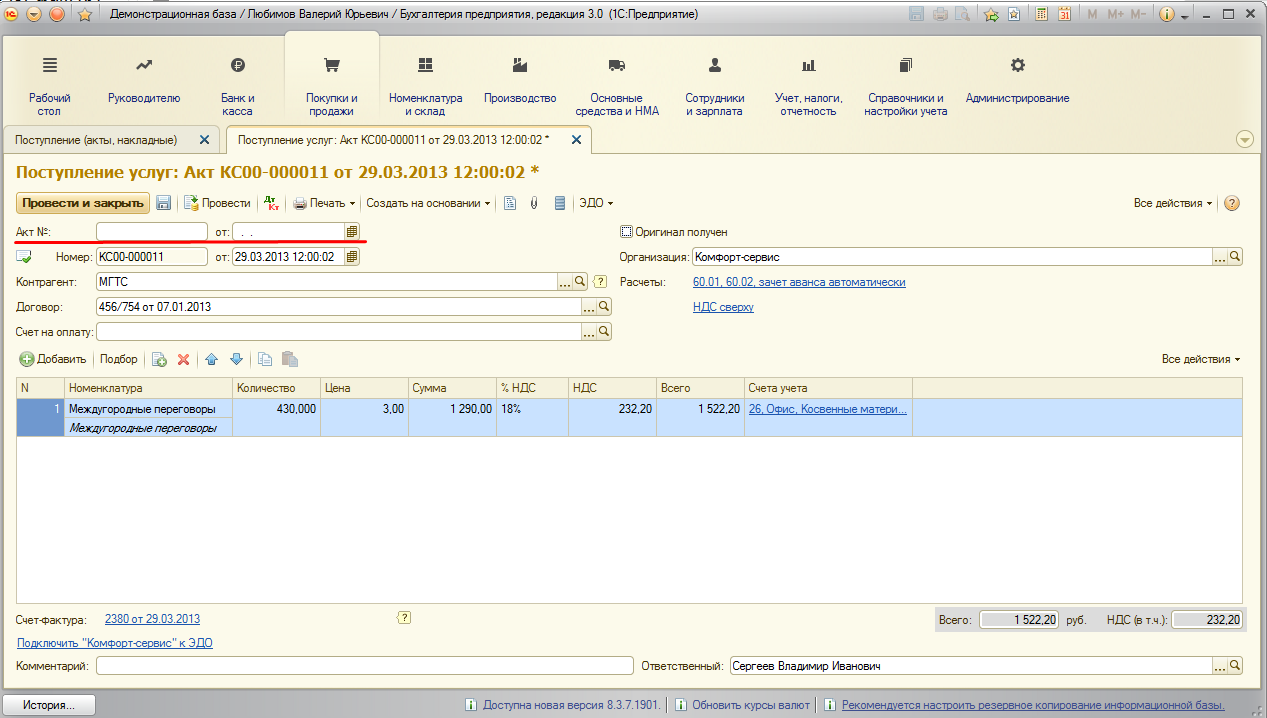
Task: Delete the selected row with red X
Action: pyautogui.click(x=183, y=359)
